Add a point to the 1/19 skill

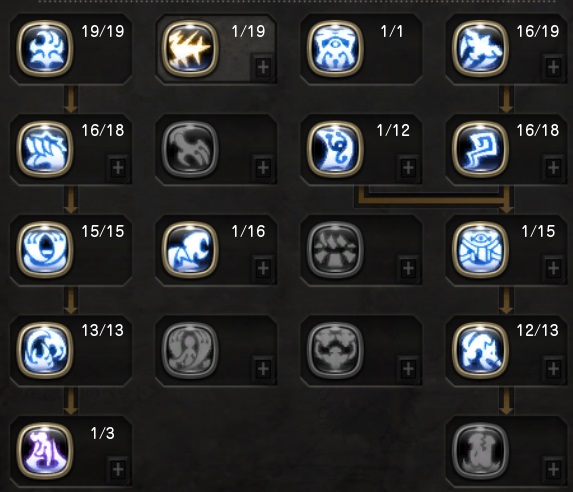click(263, 67)
